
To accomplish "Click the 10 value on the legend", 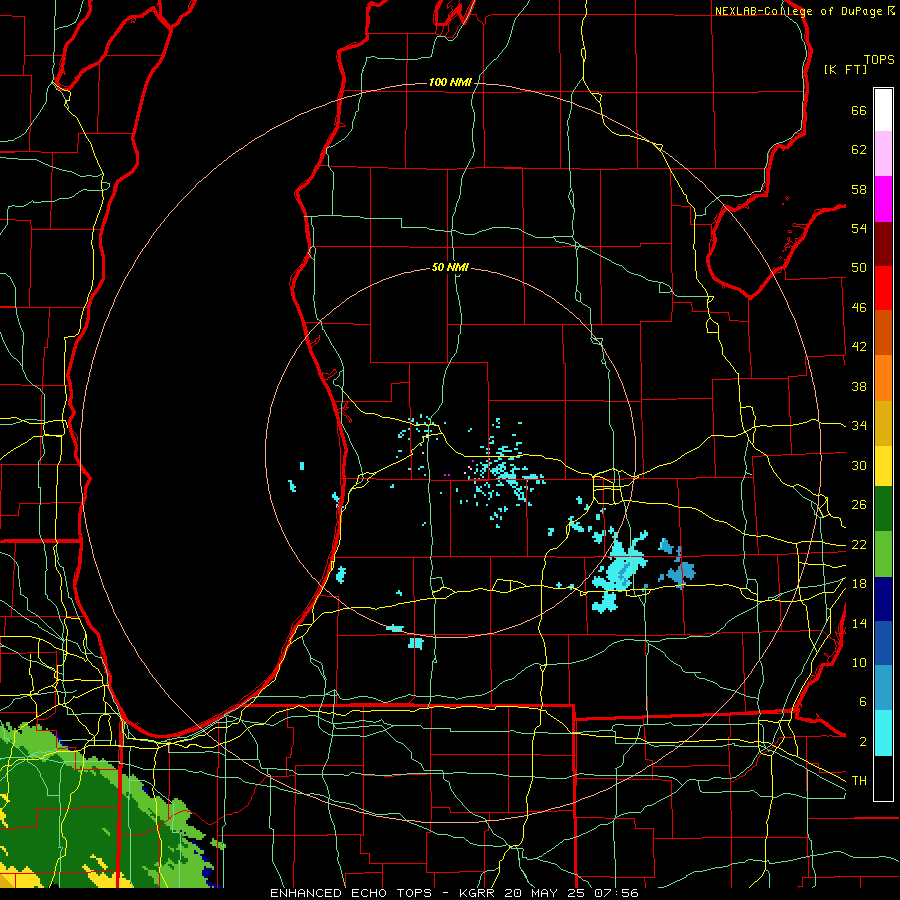I will pos(859,663).
